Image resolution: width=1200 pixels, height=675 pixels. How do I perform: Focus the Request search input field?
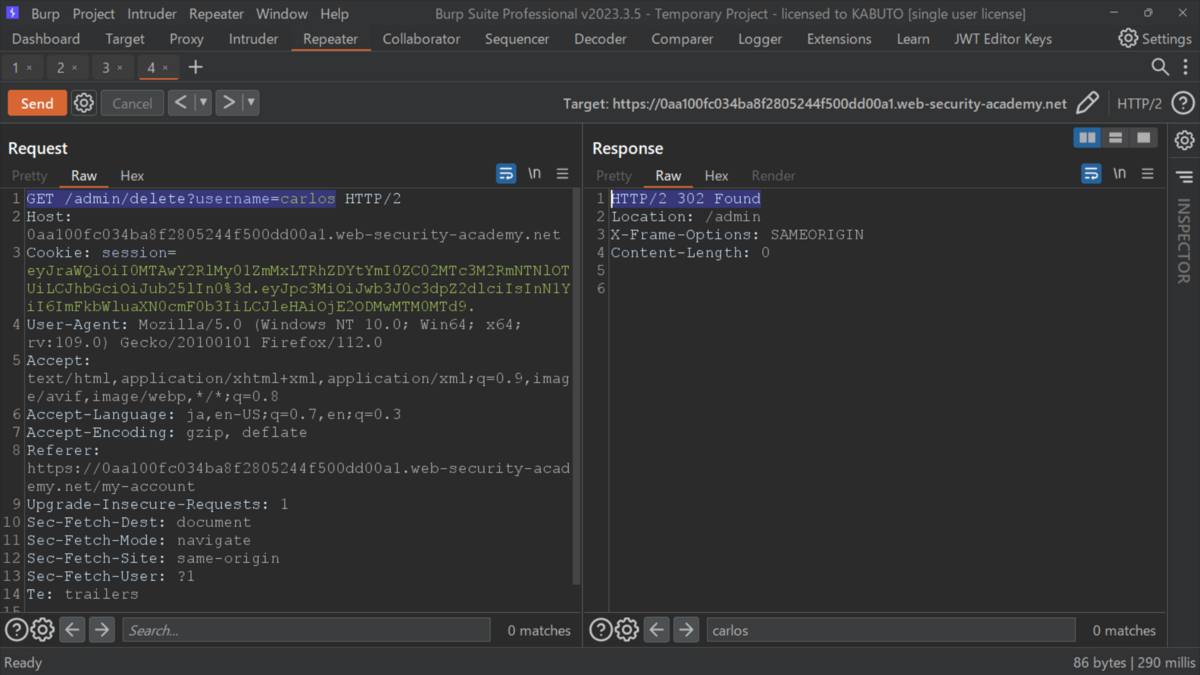(x=306, y=630)
